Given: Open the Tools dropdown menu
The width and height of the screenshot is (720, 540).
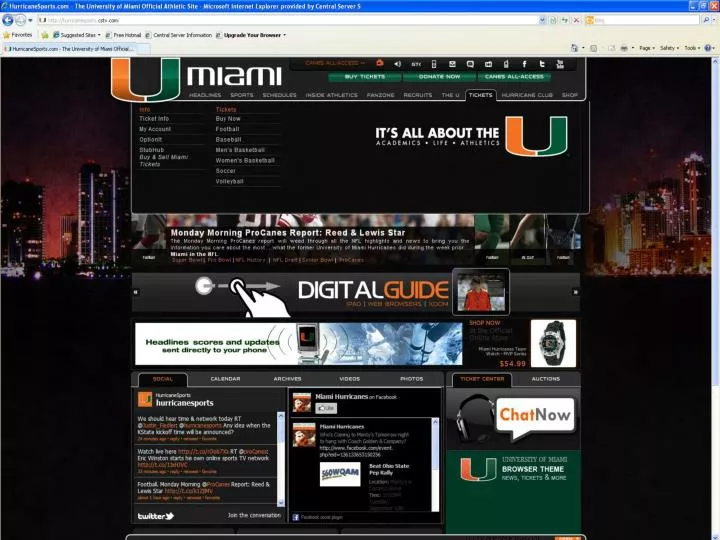Looking at the screenshot, I should [692, 48].
